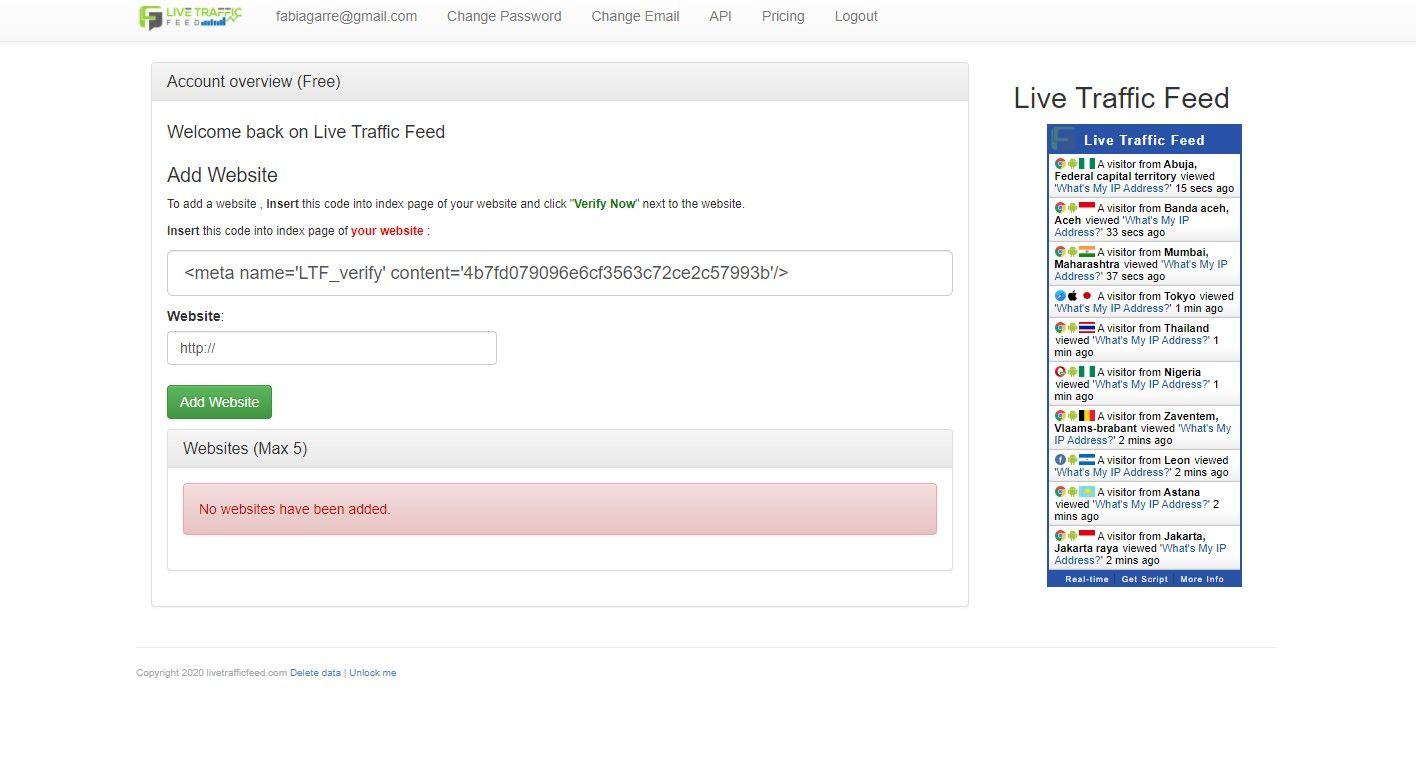Click 'Account overview (Free)' panel header
The image size is (1416, 772).
(560, 82)
